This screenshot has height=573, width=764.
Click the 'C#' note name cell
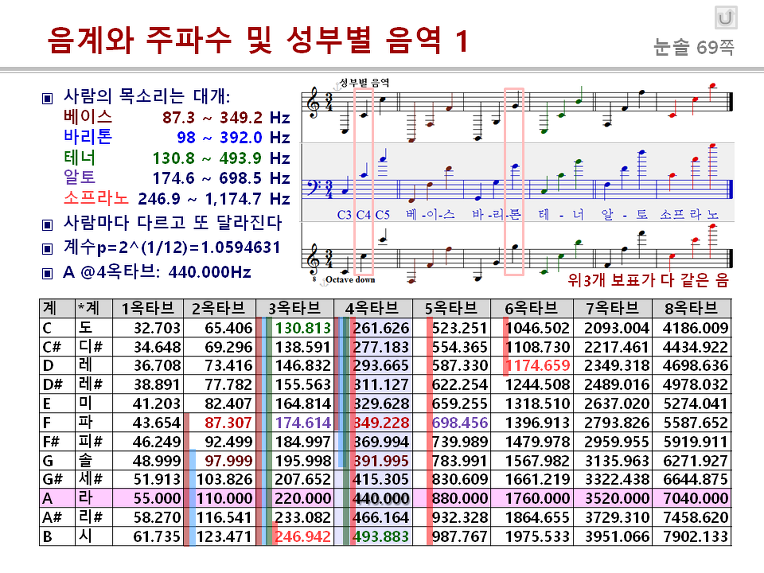[x=57, y=347]
